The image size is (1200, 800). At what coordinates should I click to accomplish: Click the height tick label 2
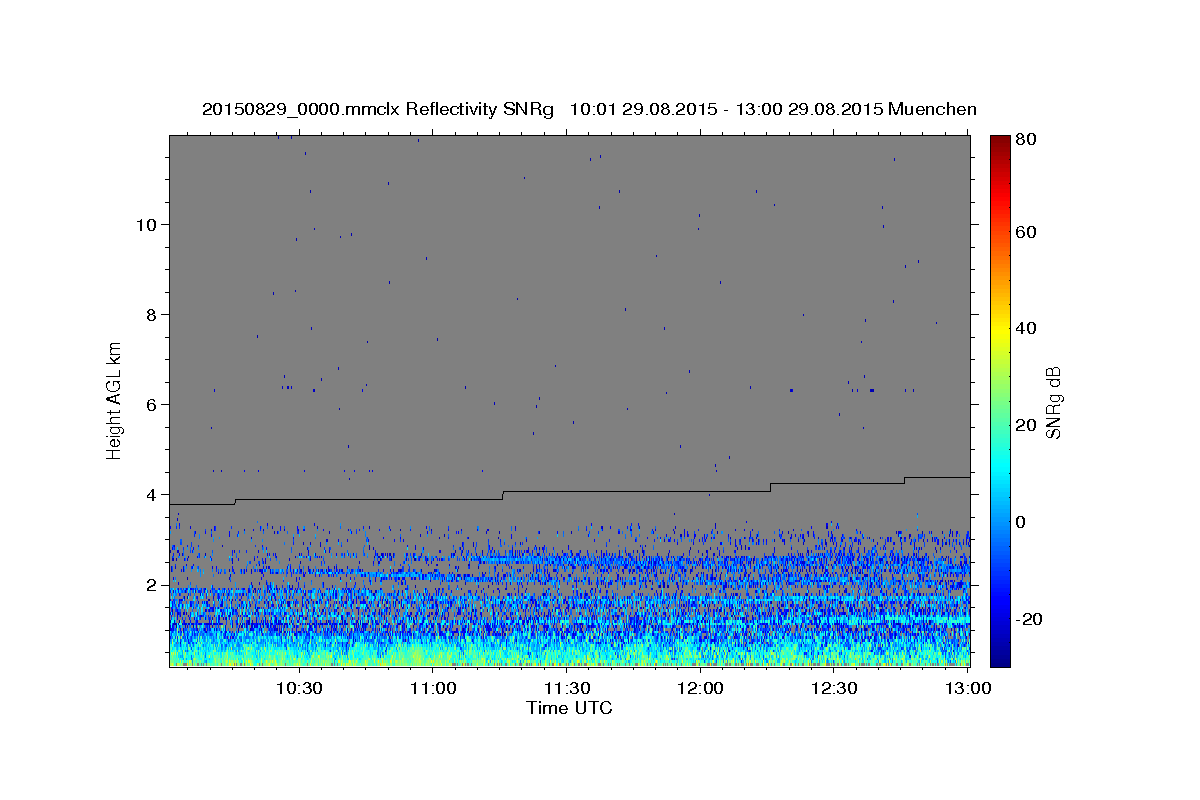pyautogui.click(x=150, y=584)
